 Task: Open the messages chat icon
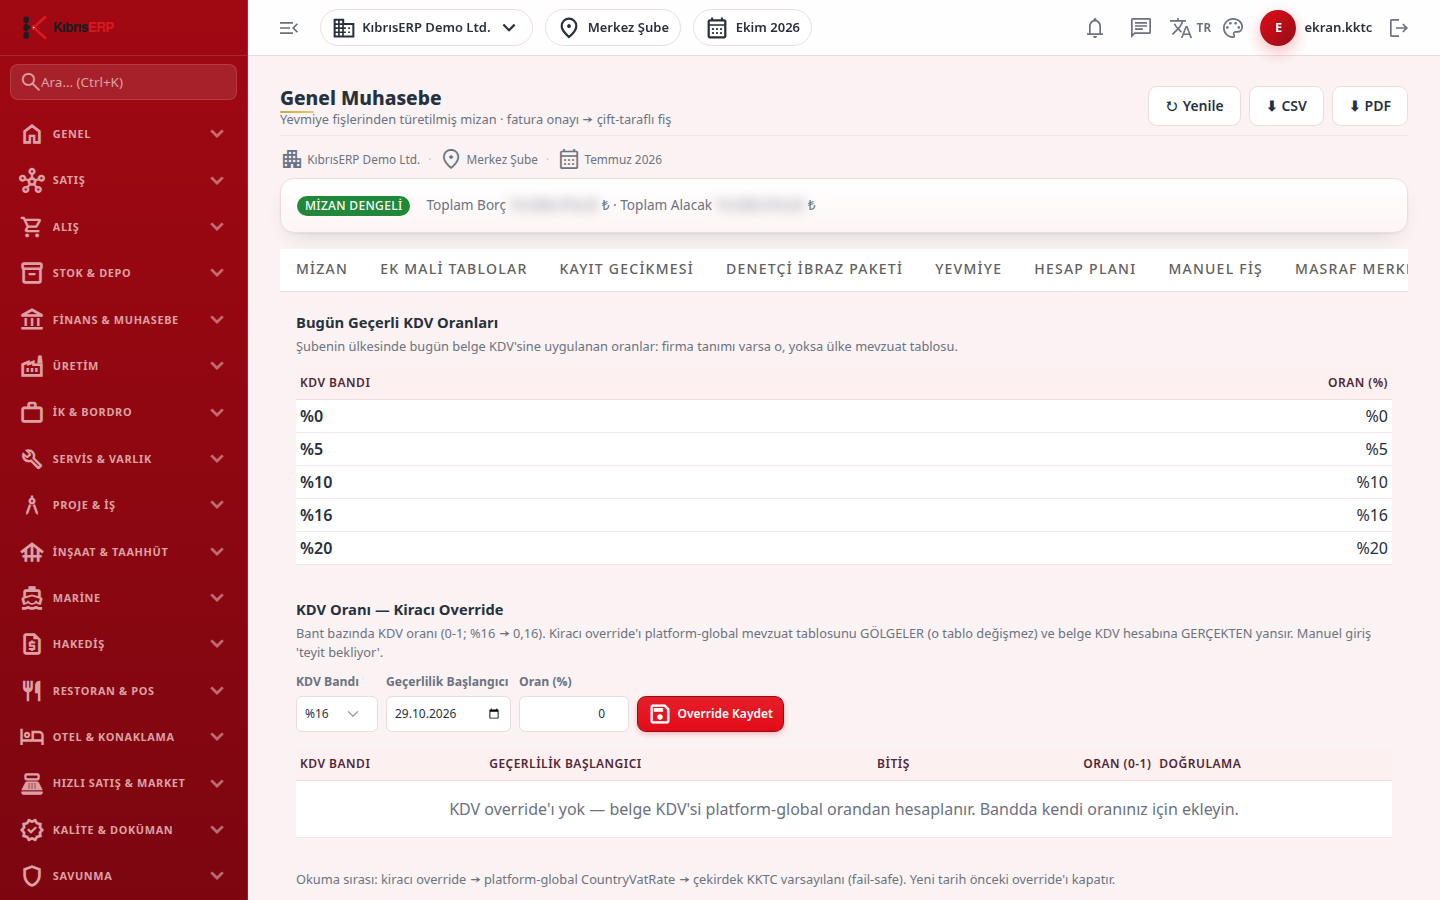[x=1141, y=28]
